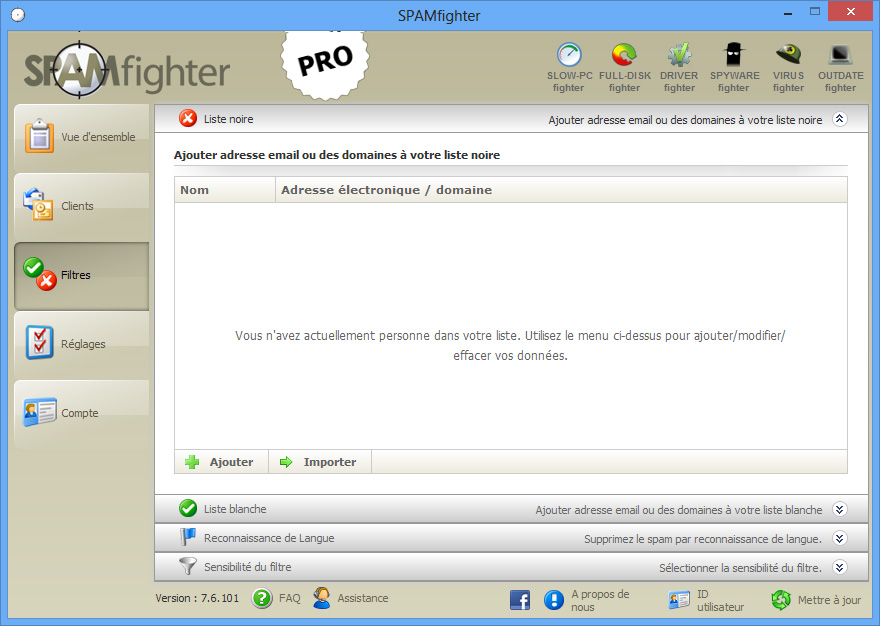Click the FAQ link text
The image size is (880, 626).
pyautogui.click(x=290, y=598)
